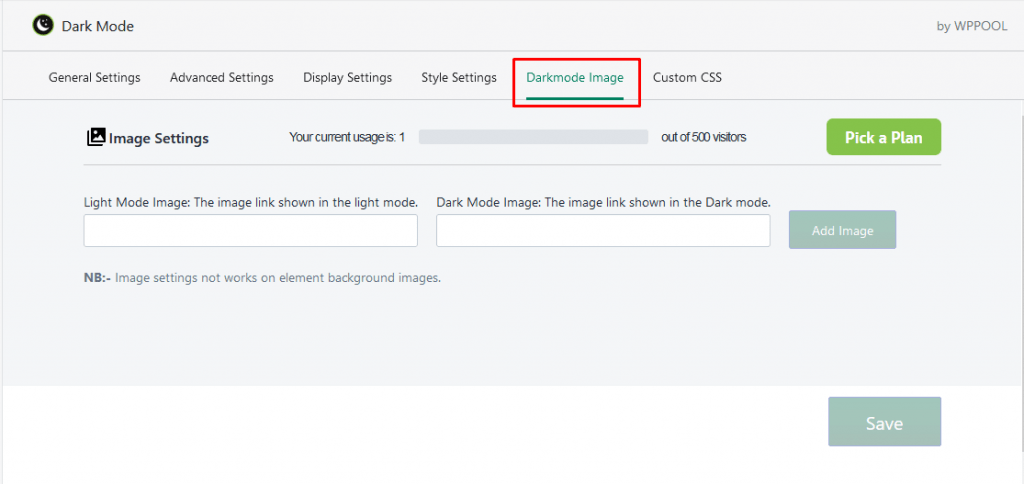Click the Save button
This screenshot has height=484, width=1024.
[884, 423]
